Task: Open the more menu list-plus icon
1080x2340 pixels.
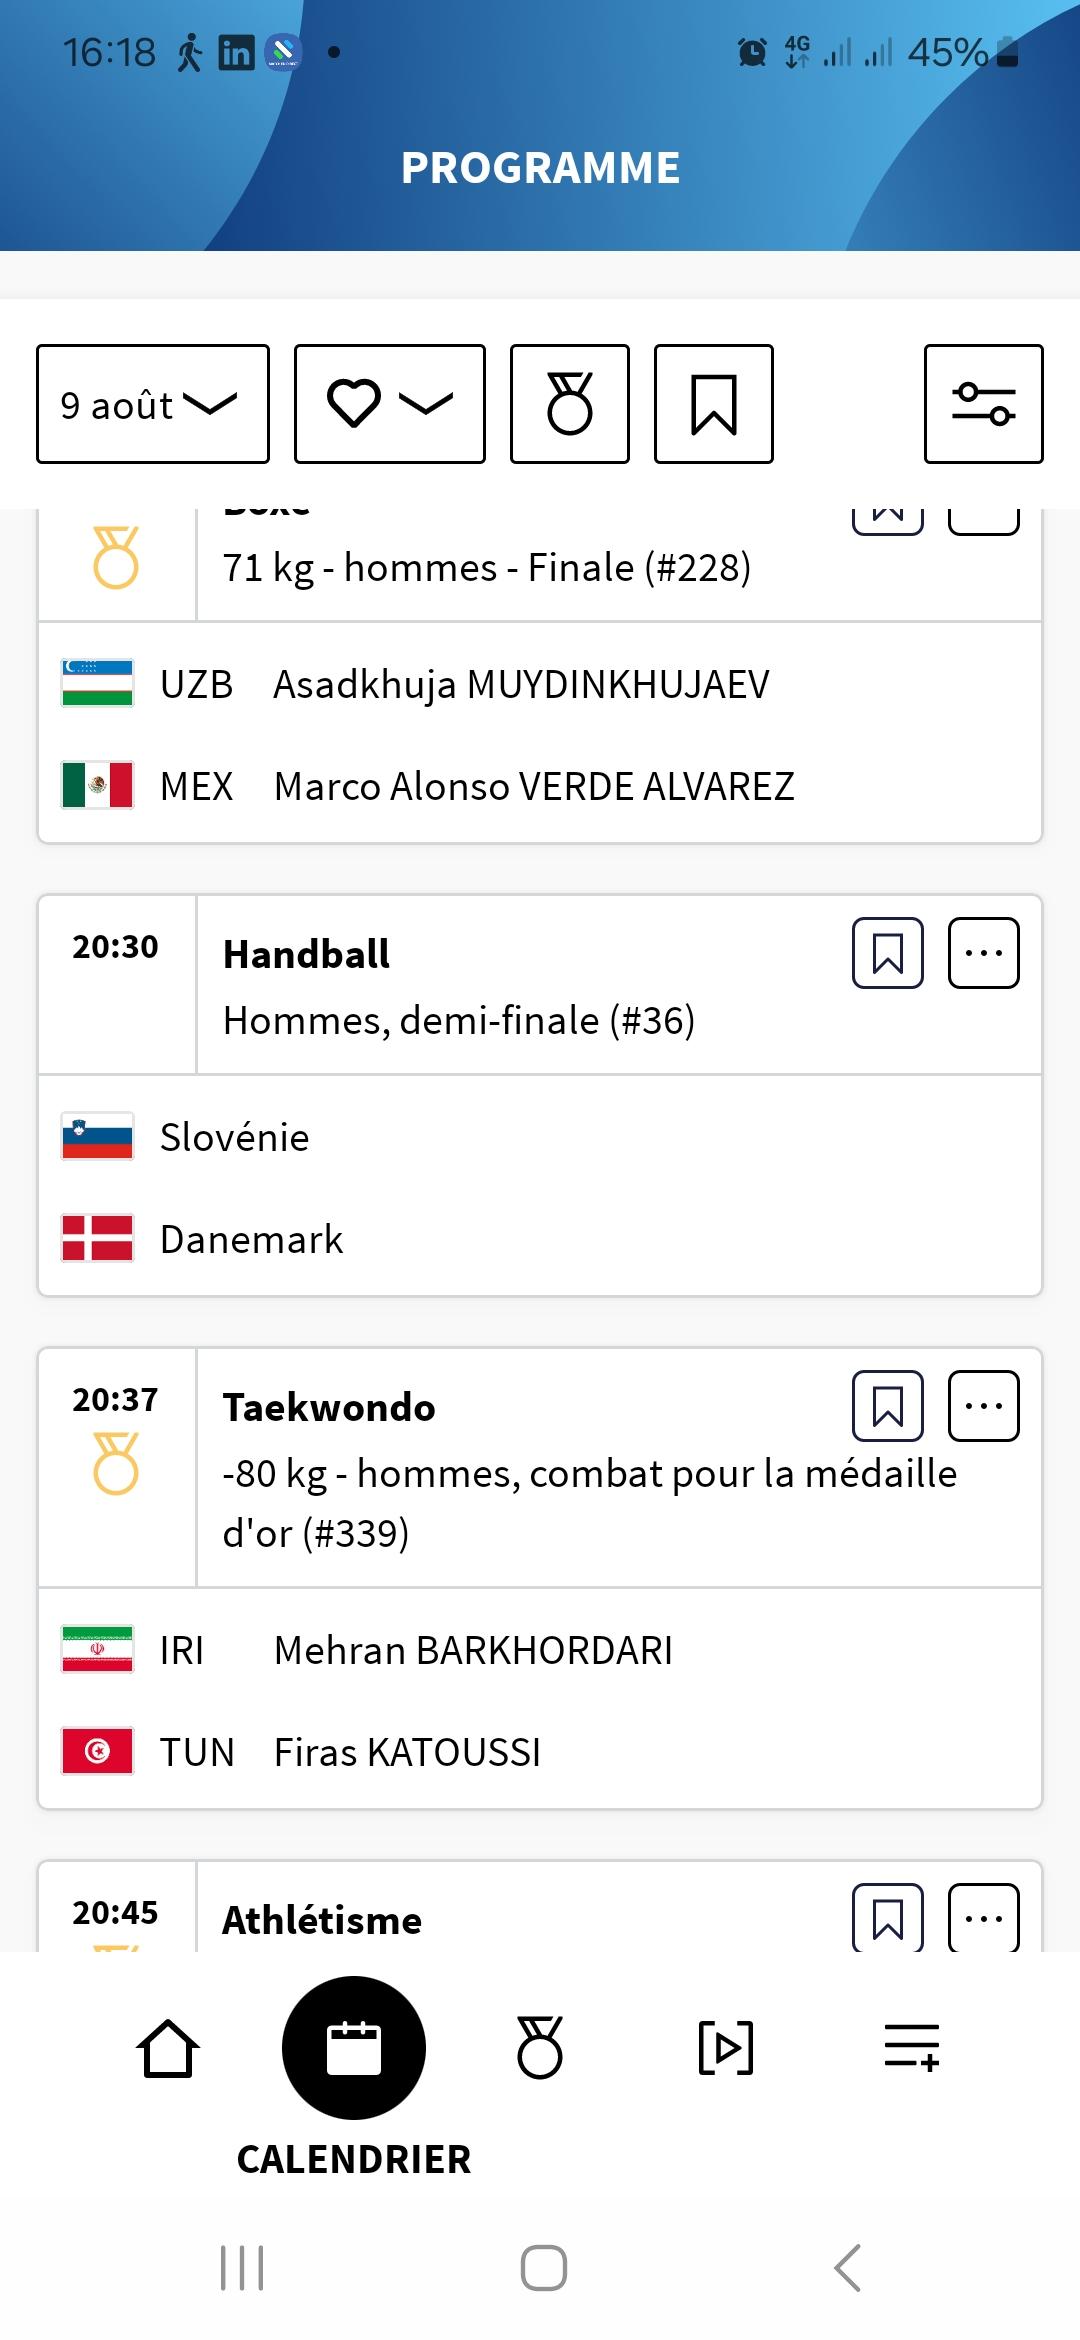Action: coord(912,2048)
